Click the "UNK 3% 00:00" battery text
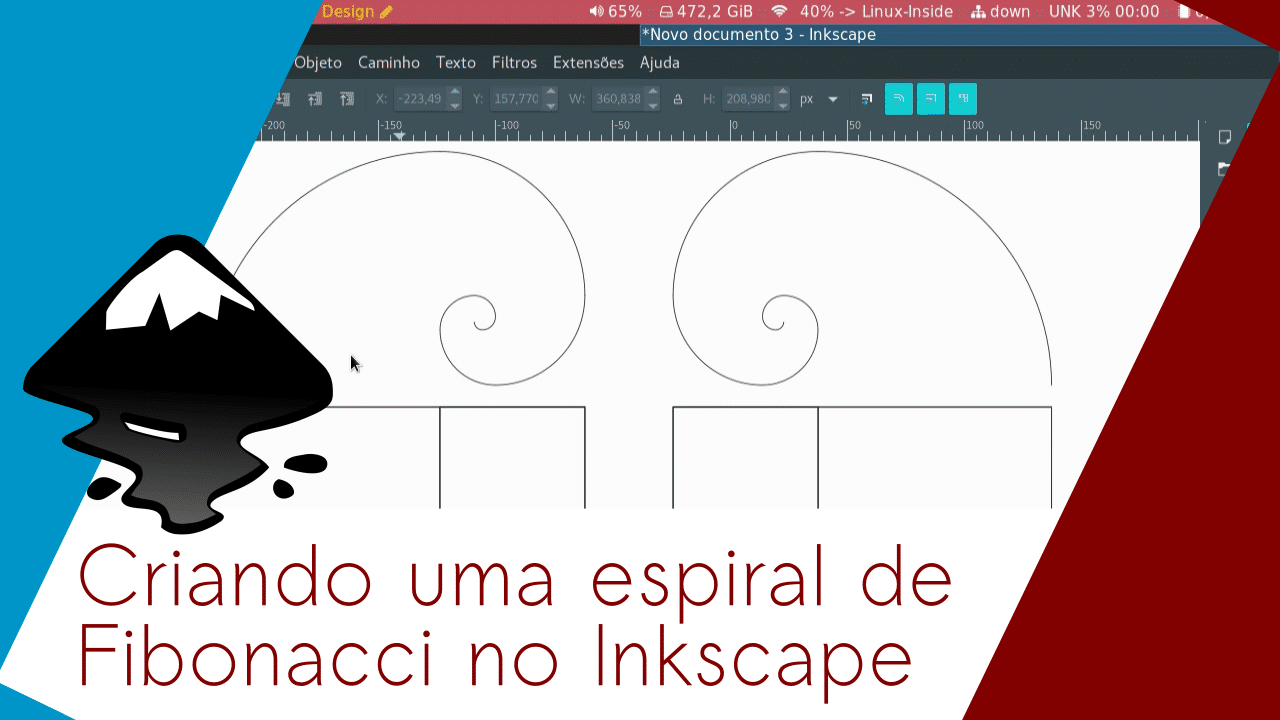1280x720 pixels. (1104, 11)
